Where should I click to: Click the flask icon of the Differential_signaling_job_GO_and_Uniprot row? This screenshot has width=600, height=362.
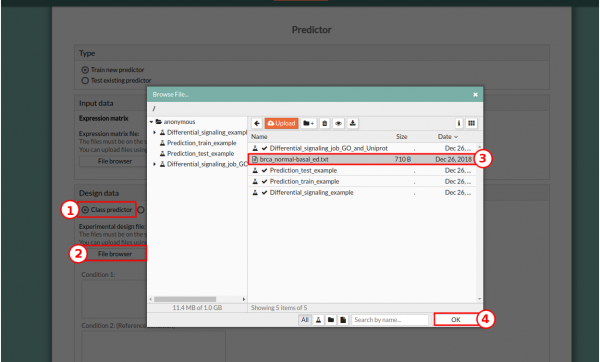pyautogui.click(x=255, y=148)
